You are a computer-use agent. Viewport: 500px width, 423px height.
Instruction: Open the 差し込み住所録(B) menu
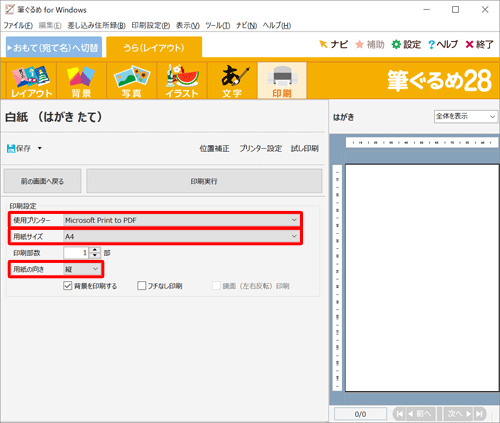pos(96,25)
